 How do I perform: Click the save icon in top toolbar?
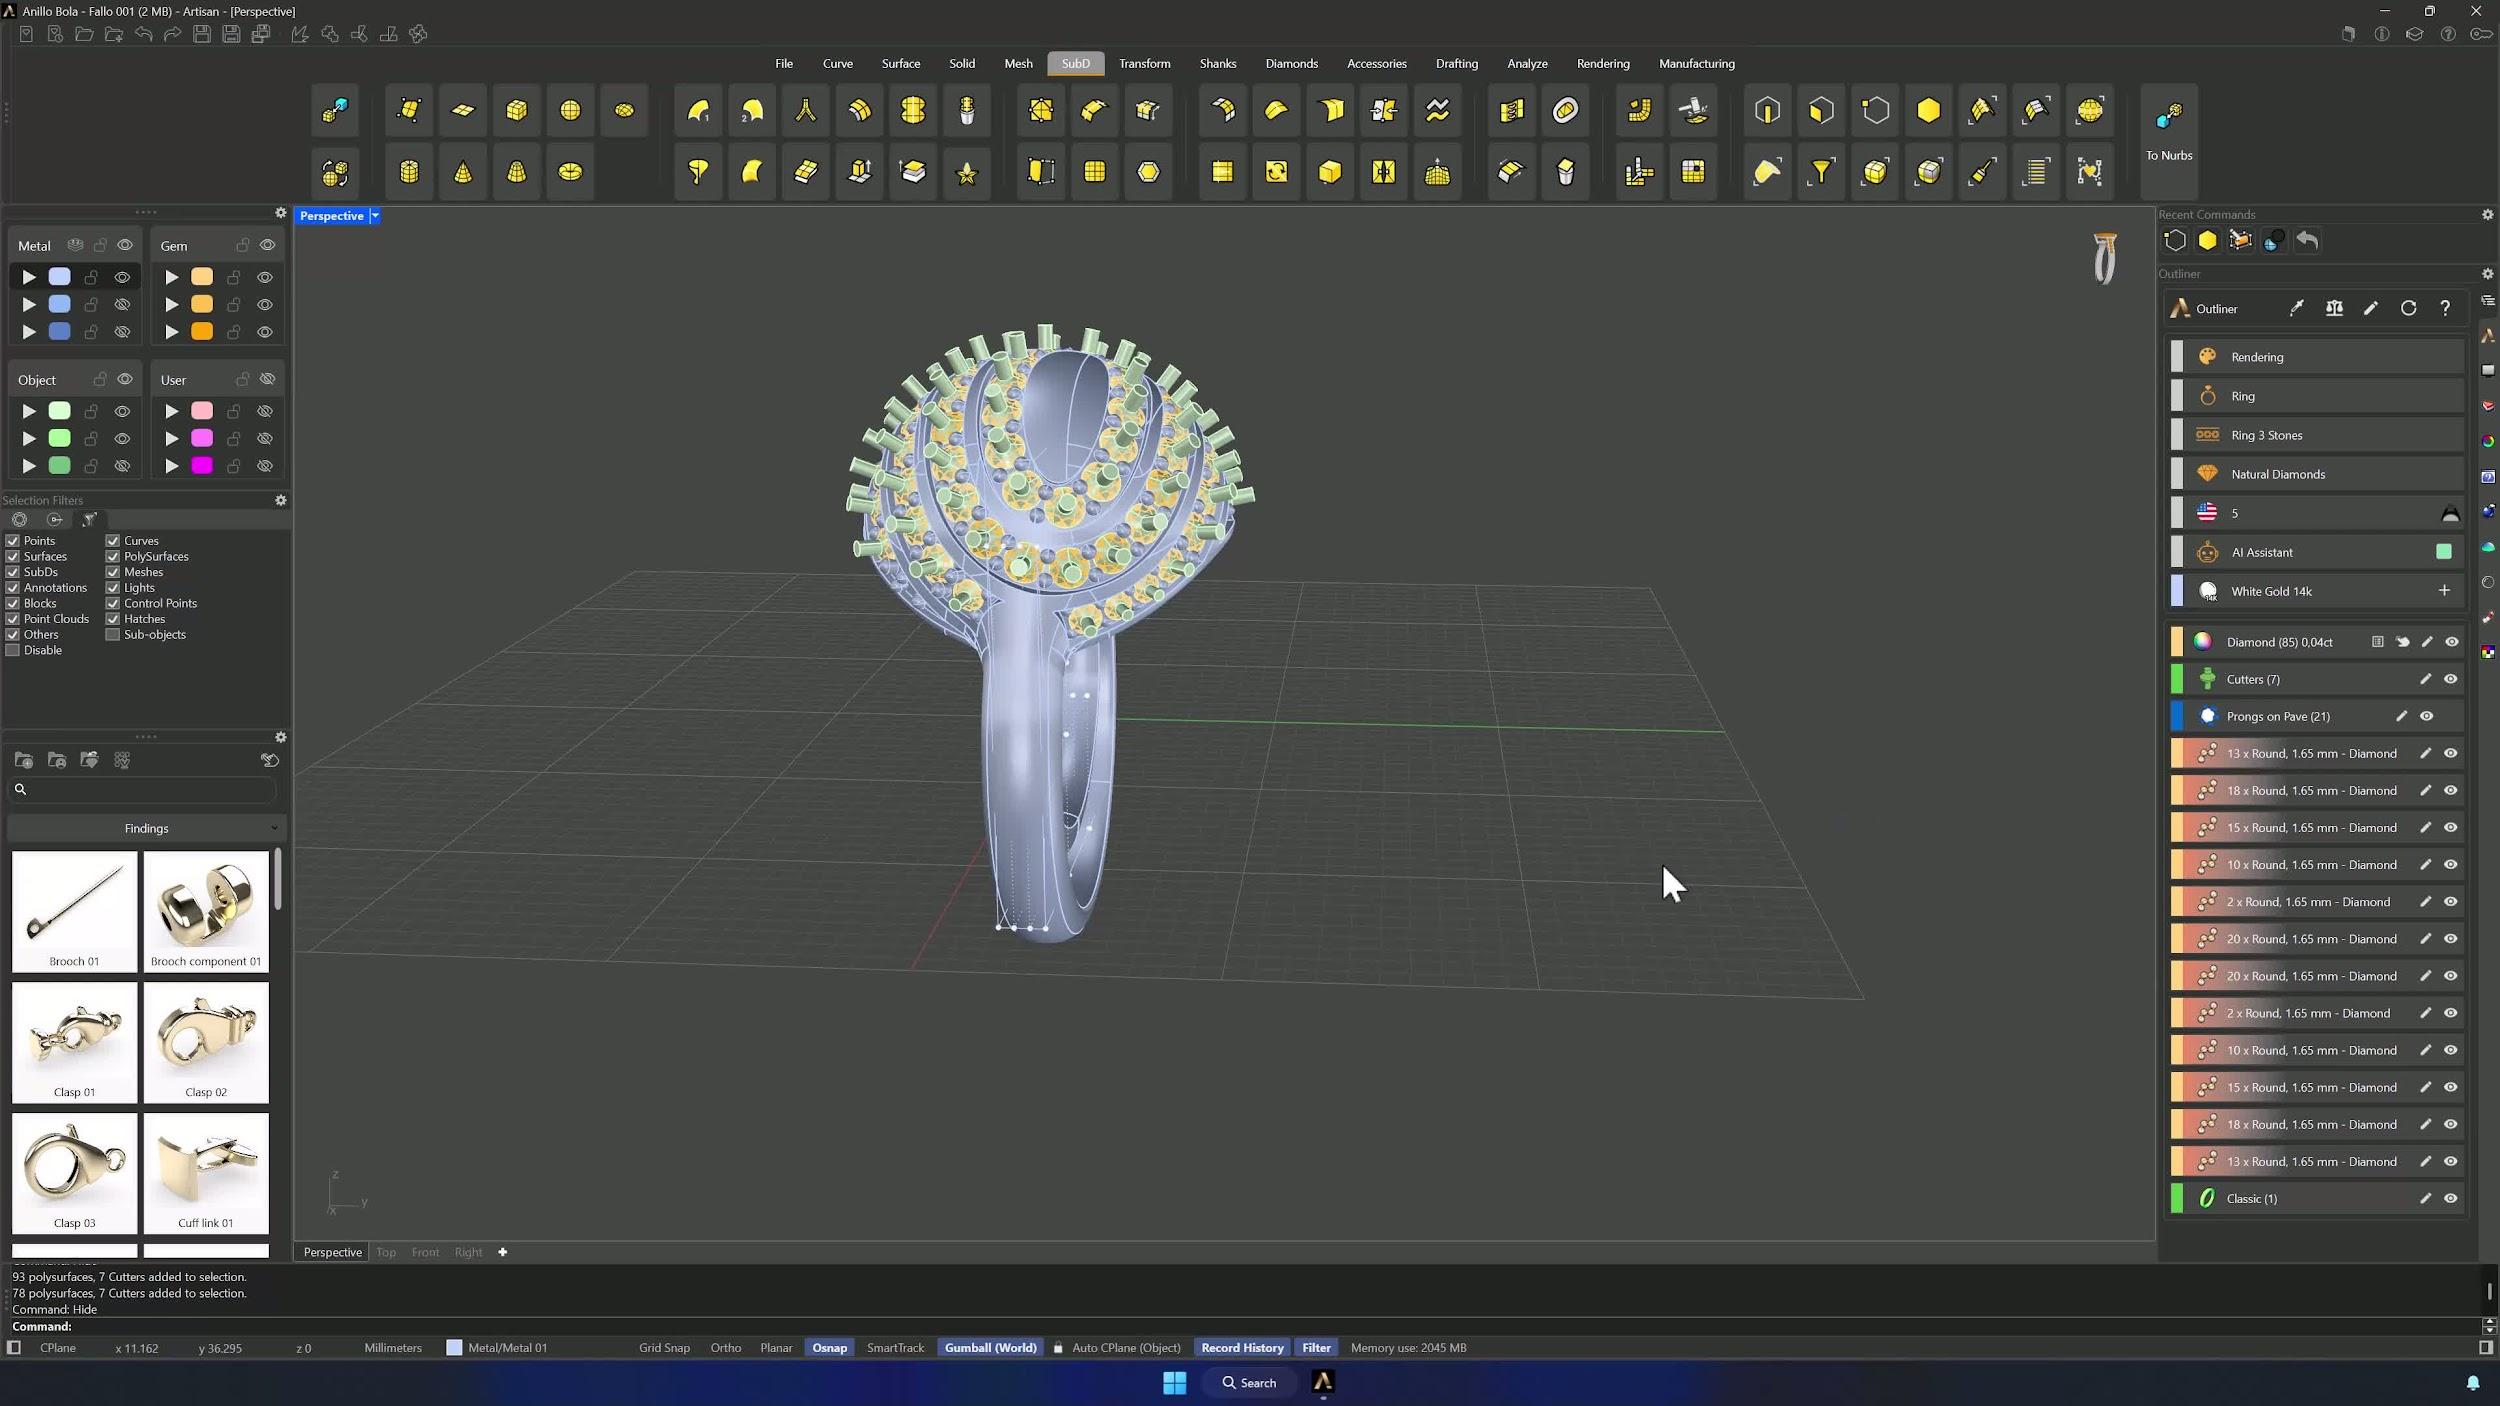[x=202, y=34]
